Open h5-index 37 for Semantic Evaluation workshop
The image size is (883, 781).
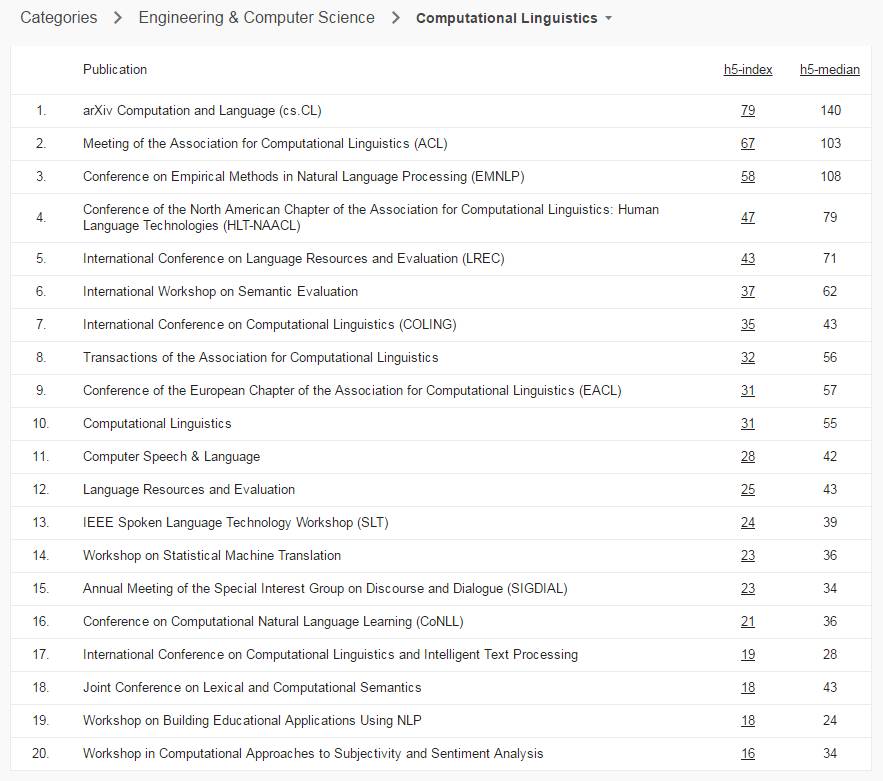(748, 292)
